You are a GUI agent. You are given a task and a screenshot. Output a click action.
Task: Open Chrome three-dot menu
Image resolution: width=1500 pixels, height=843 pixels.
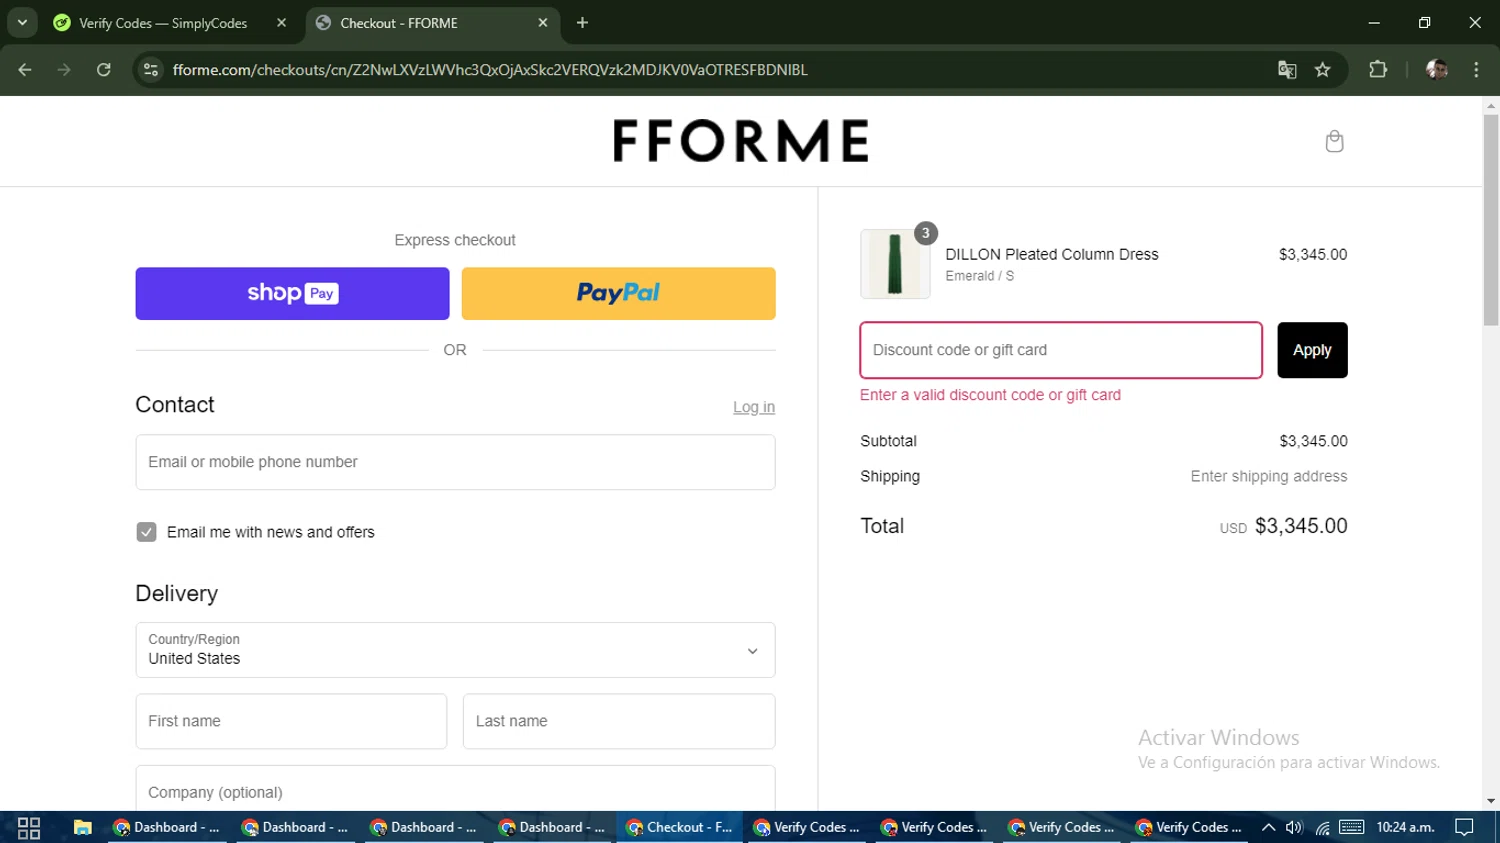pos(1476,70)
